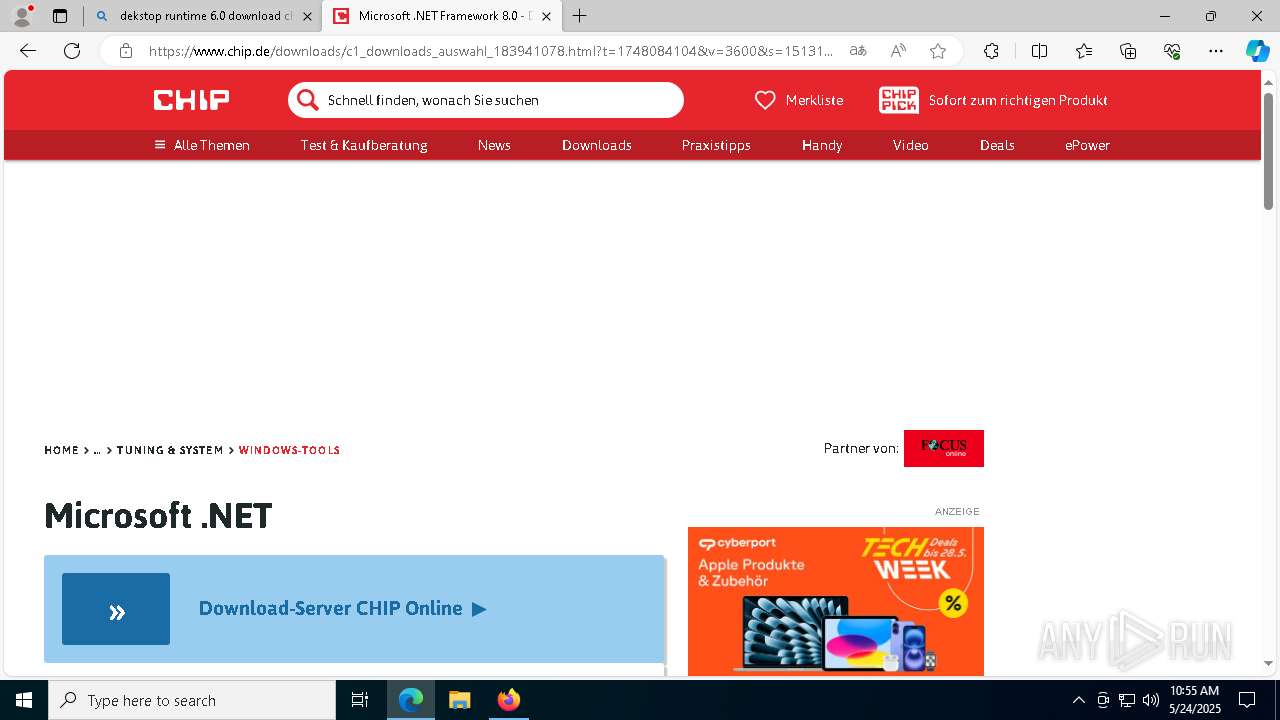Open the News menu item
1280x720 pixels.
coord(494,145)
